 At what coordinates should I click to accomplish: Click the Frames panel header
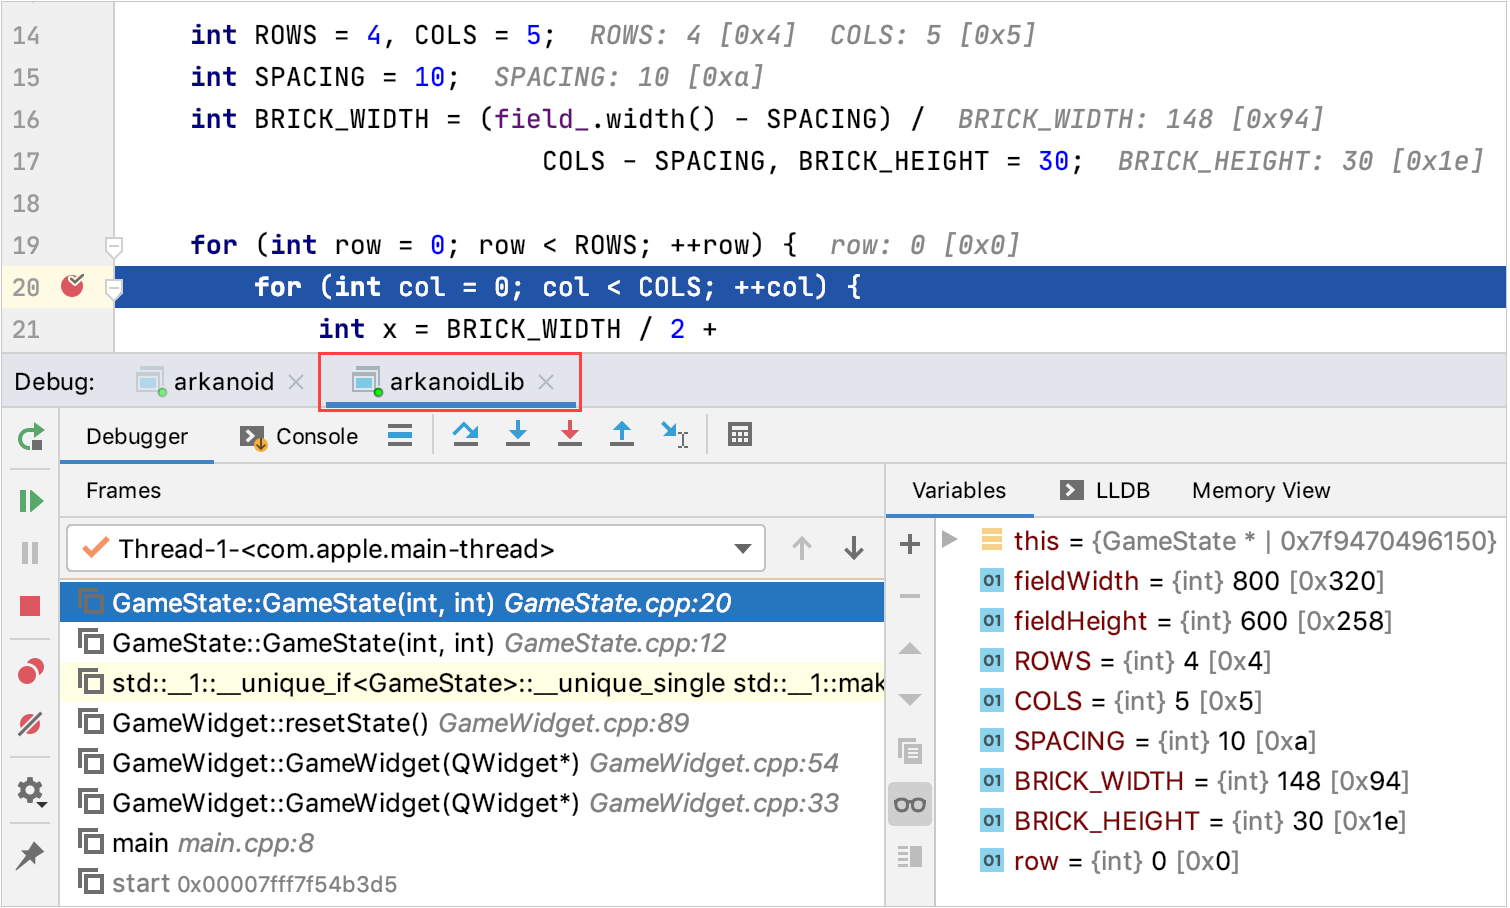tap(123, 491)
